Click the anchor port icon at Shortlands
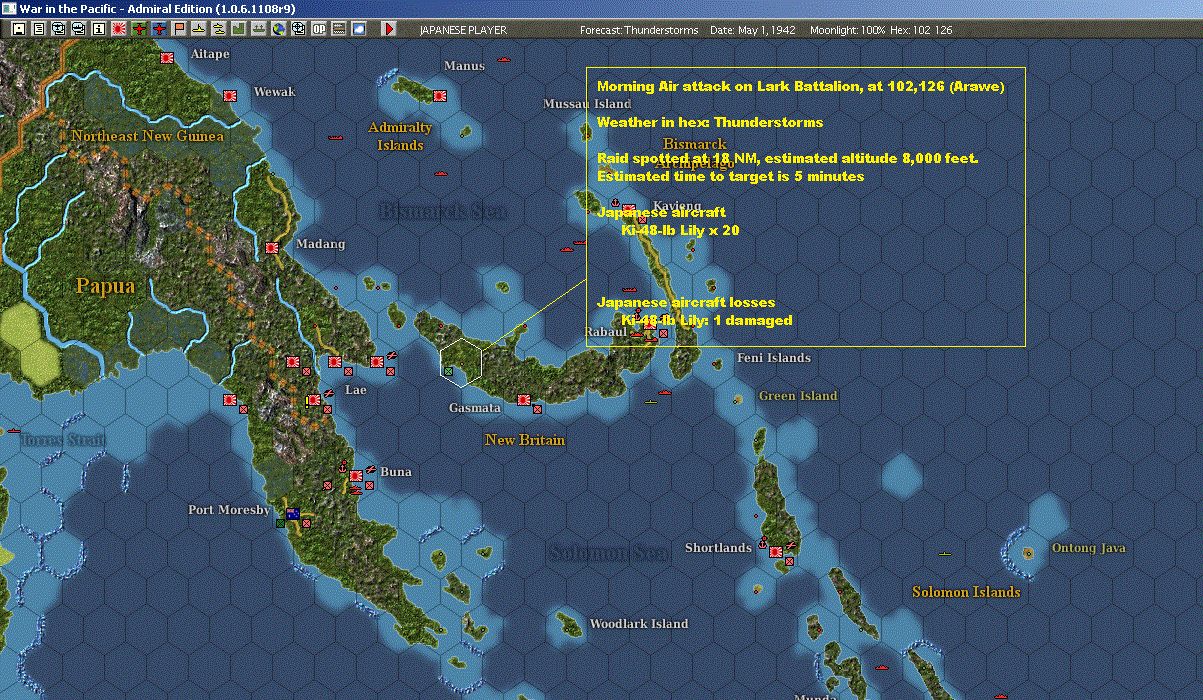This screenshot has width=1203, height=700. coord(763,545)
